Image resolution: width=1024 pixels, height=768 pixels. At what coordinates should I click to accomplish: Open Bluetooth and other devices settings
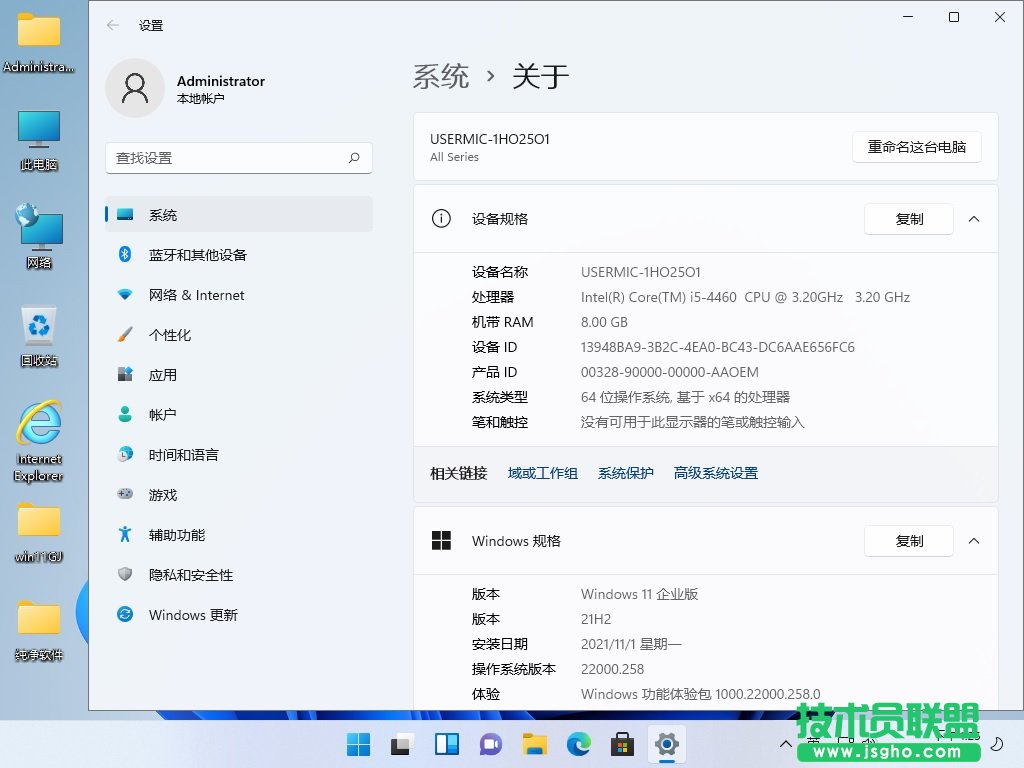(197, 255)
